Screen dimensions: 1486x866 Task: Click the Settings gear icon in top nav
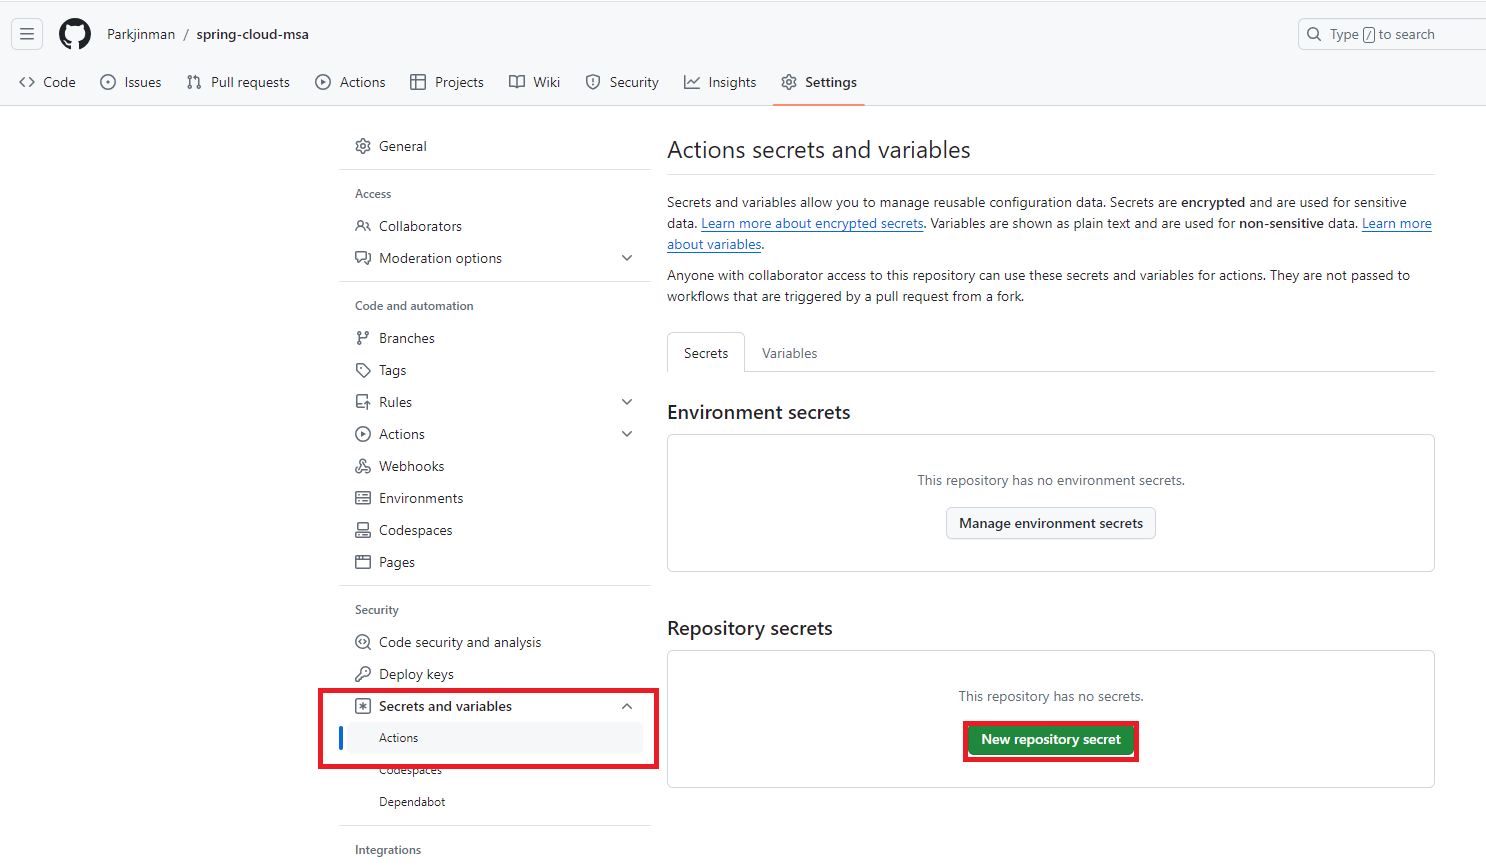[x=789, y=82]
